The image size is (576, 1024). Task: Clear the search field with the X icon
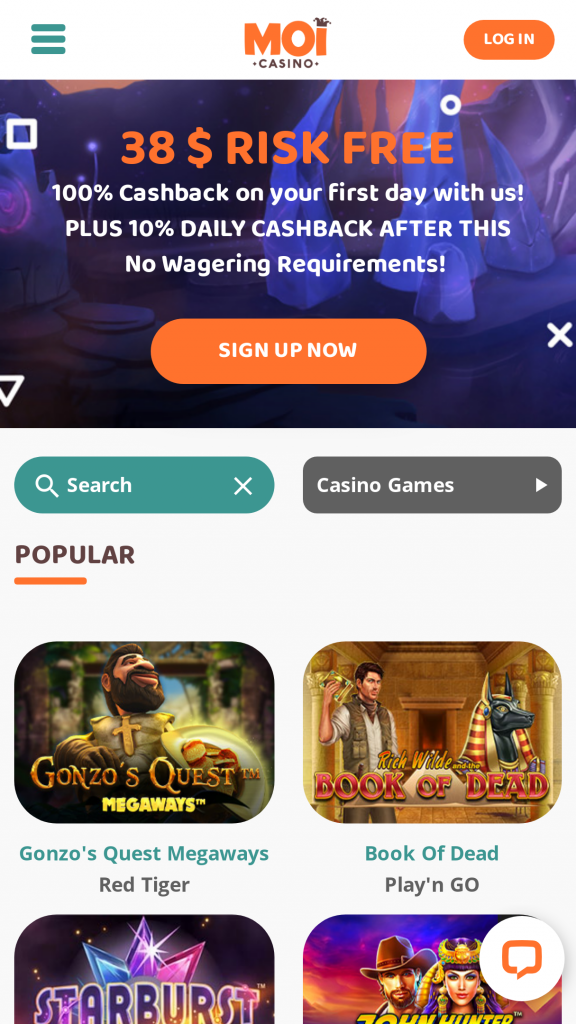coord(243,485)
